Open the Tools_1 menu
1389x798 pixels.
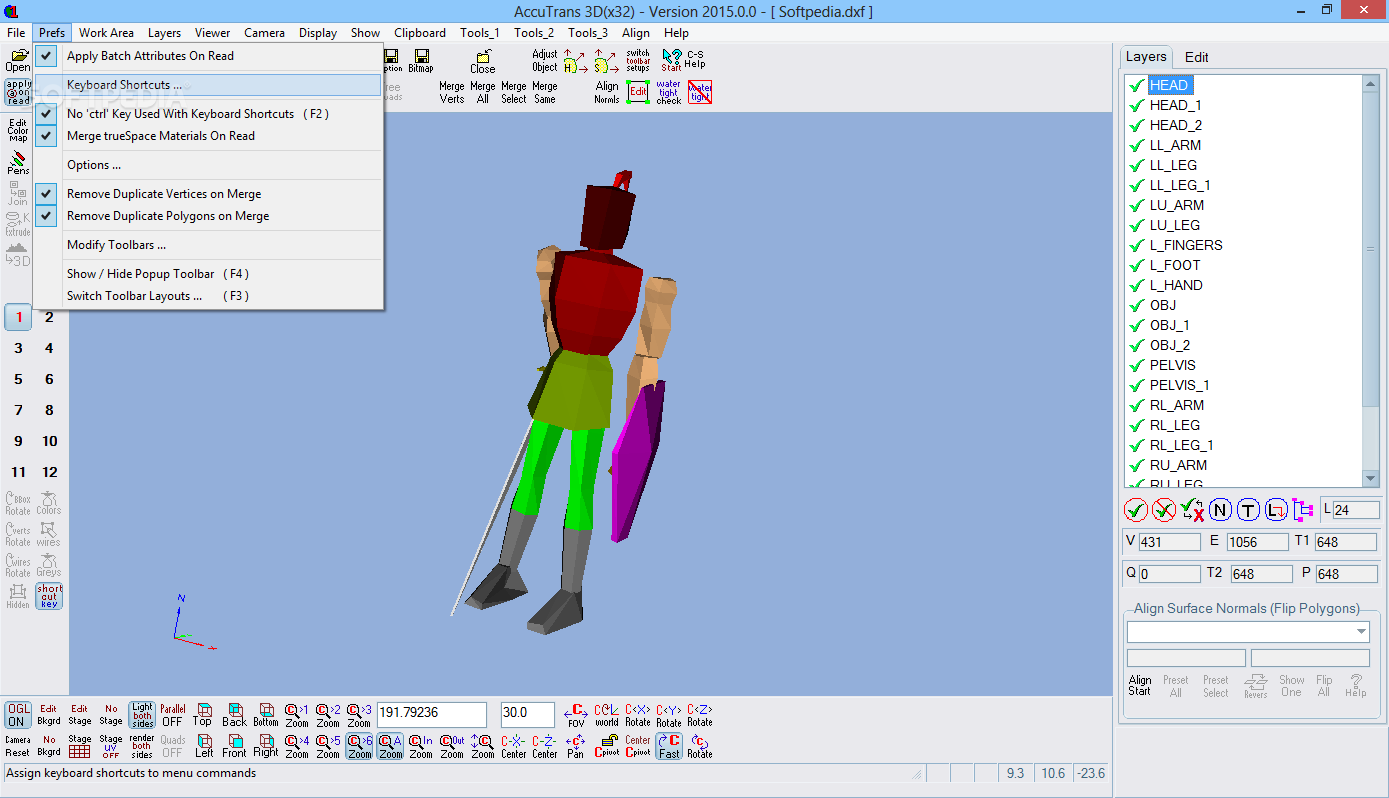click(480, 33)
